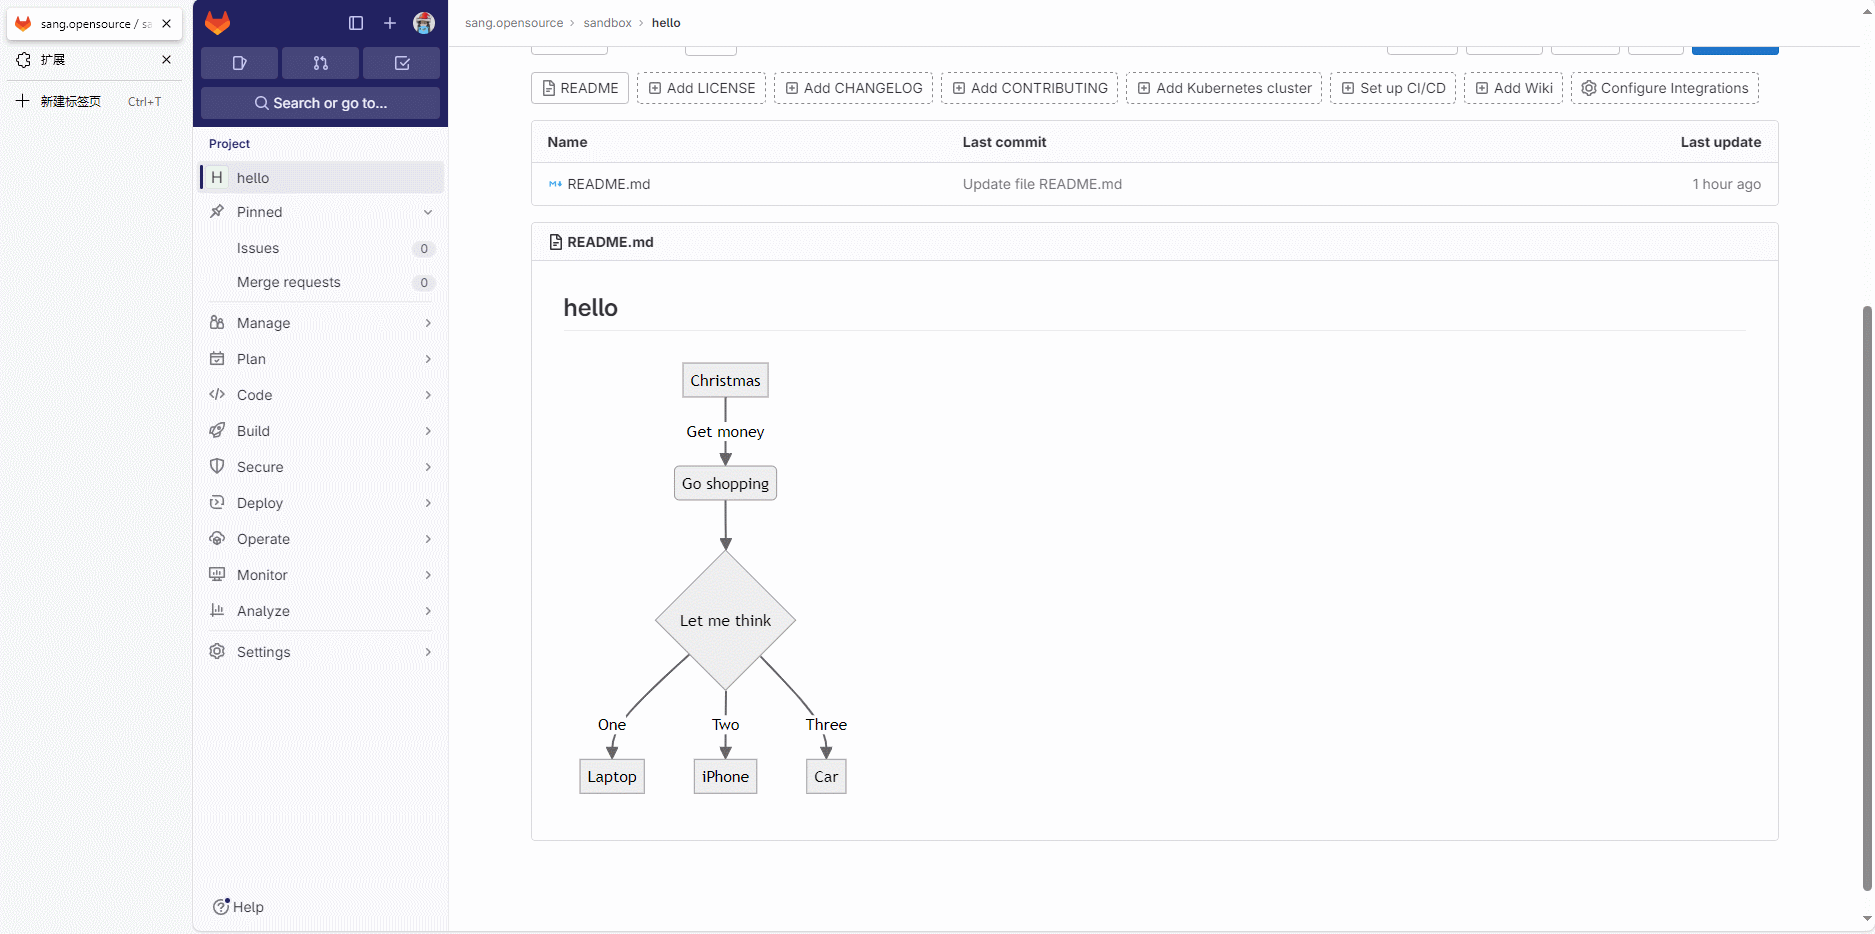Collapse the Pinned section
1875x934 pixels.
(428, 212)
